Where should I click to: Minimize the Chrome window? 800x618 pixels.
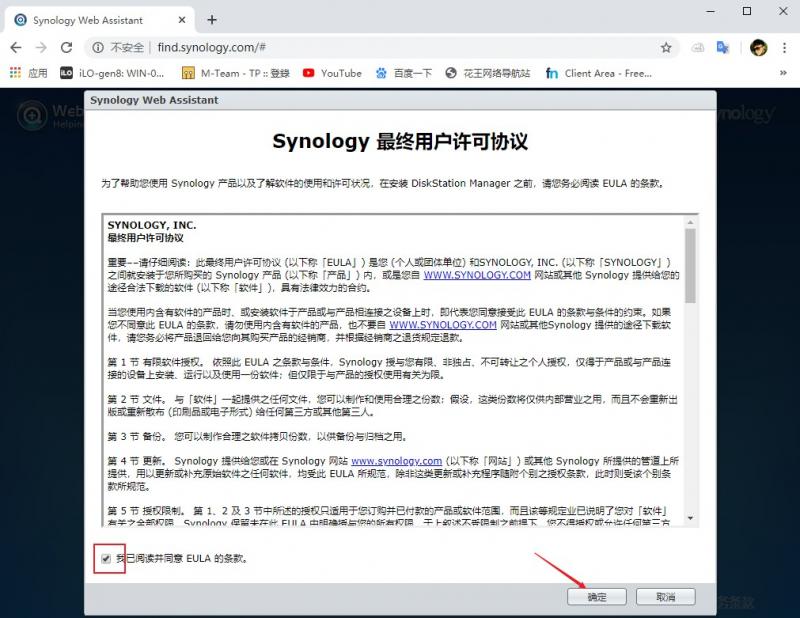pyautogui.click(x=711, y=11)
